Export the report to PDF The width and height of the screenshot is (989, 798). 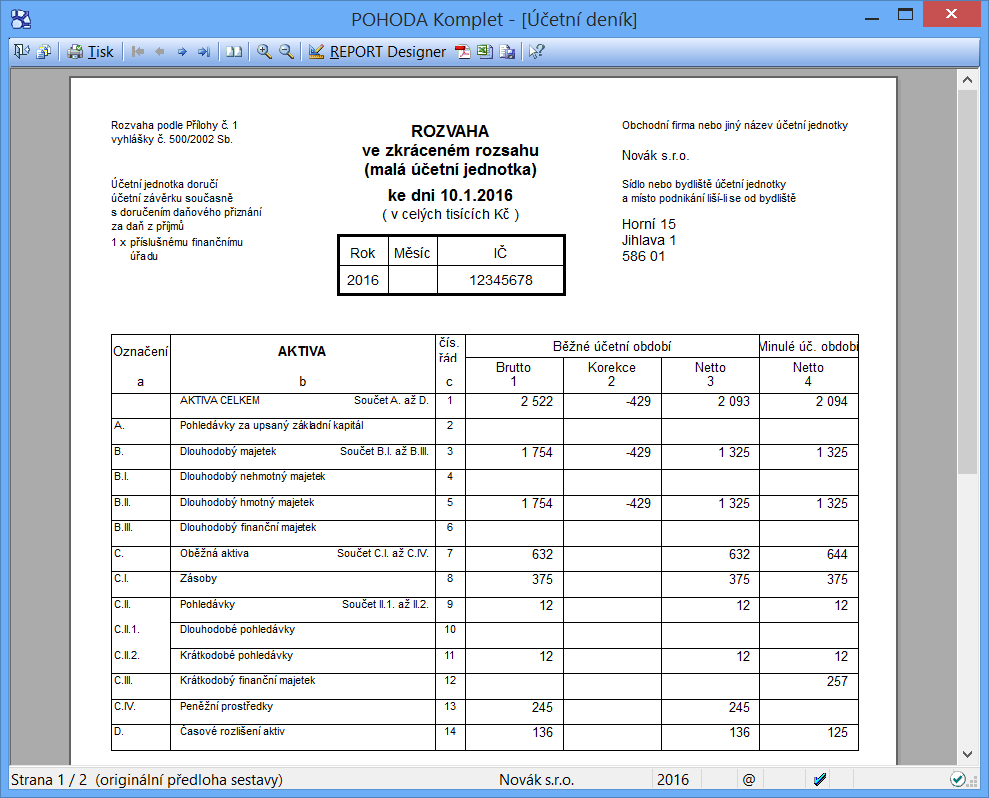coord(463,52)
